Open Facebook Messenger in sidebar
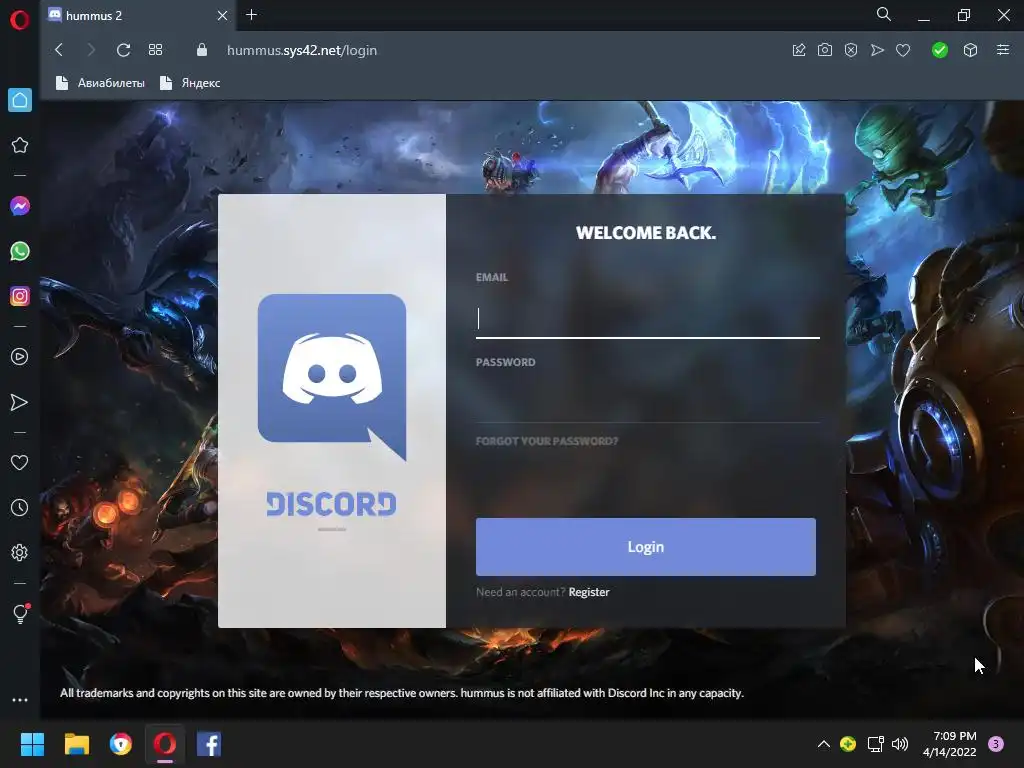1024x768 pixels. (x=20, y=206)
